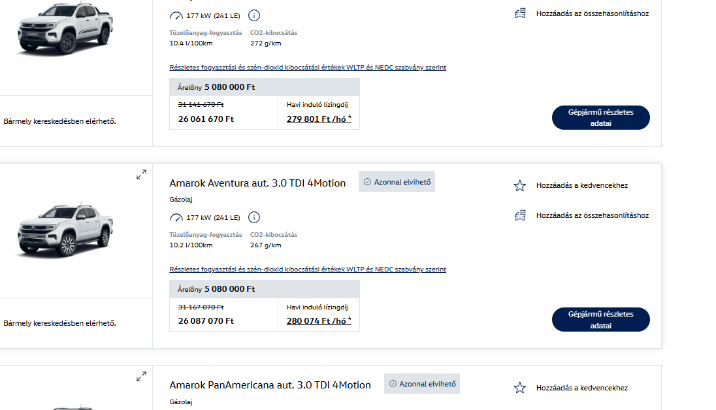Click info icon on Amarok Aventura power
Image resolution: width=716 pixels, height=410 pixels.
pyautogui.click(x=254, y=217)
